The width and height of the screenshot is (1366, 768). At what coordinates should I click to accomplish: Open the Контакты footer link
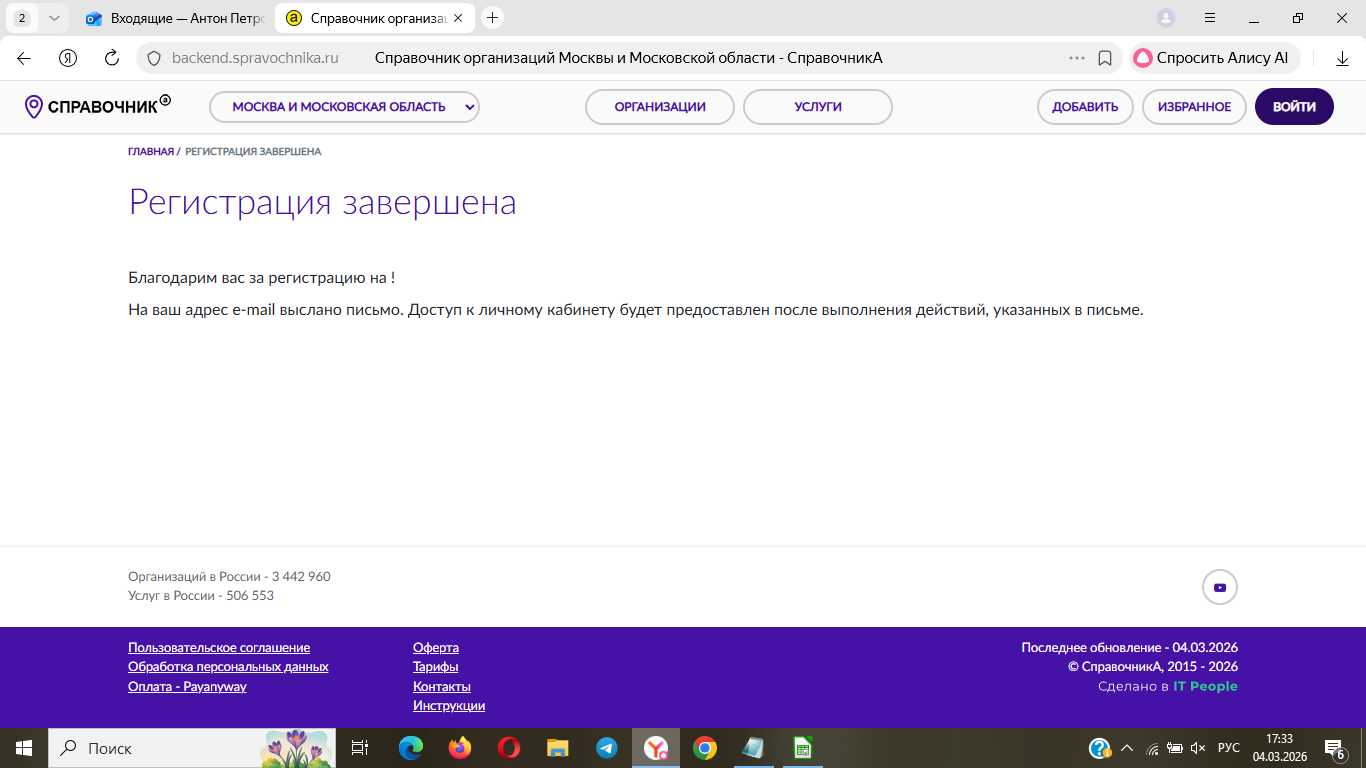click(x=442, y=687)
